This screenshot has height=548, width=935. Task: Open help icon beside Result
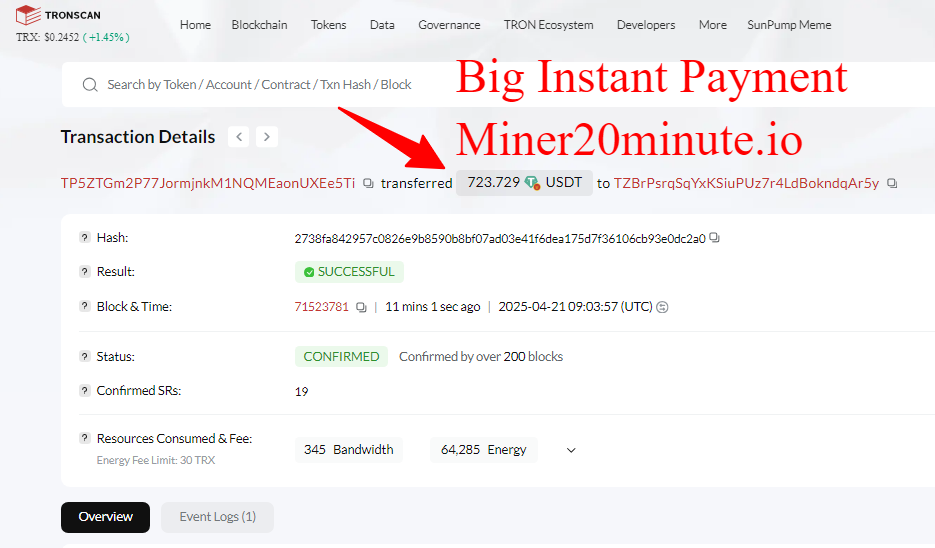[85, 271]
